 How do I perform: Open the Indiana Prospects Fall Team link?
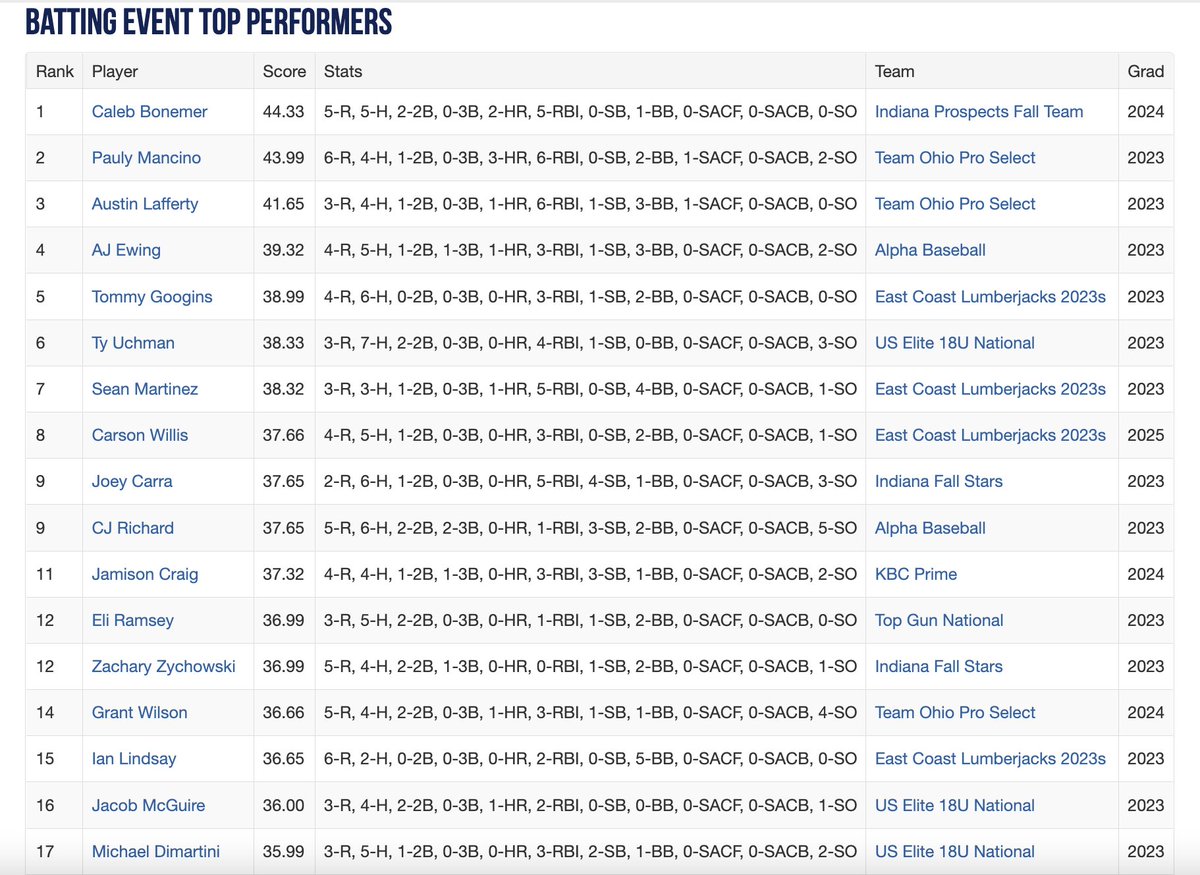pyautogui.click(x=979, y=112)
